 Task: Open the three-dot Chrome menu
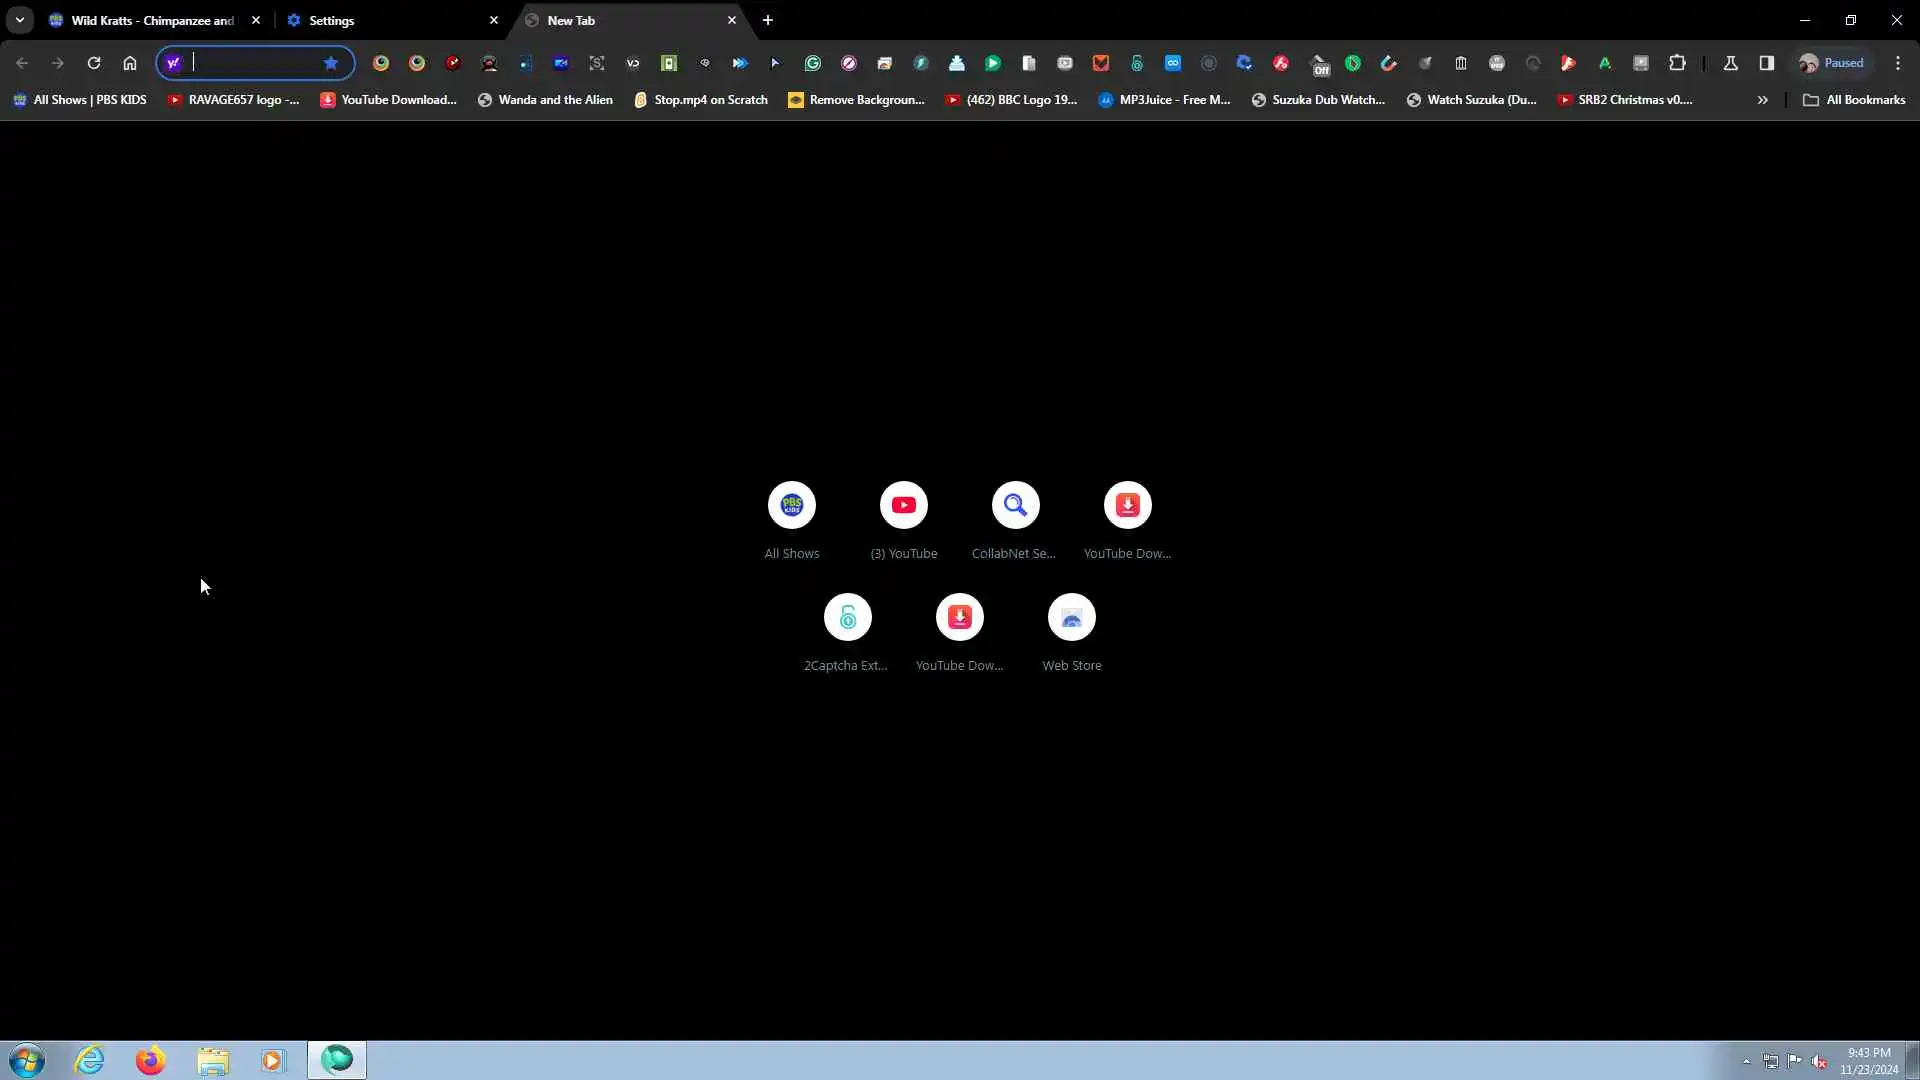click(1898, 63)
